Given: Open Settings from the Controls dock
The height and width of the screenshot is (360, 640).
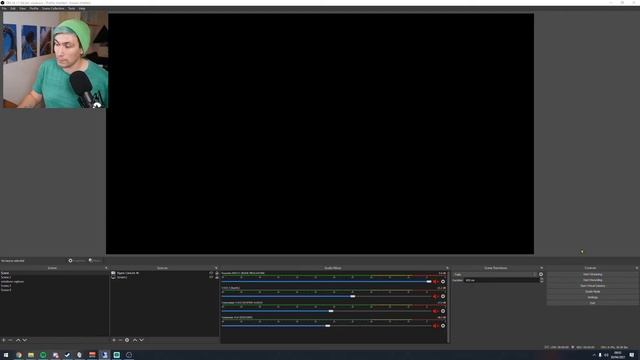Looking at the screenshot, I should coord(593,297).
